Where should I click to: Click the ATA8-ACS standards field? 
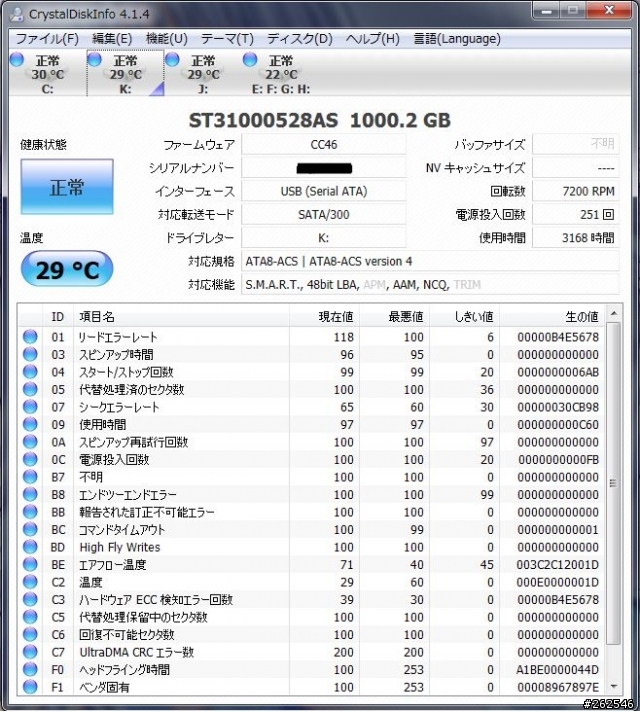pyautogui.click(x=430, y=261)
